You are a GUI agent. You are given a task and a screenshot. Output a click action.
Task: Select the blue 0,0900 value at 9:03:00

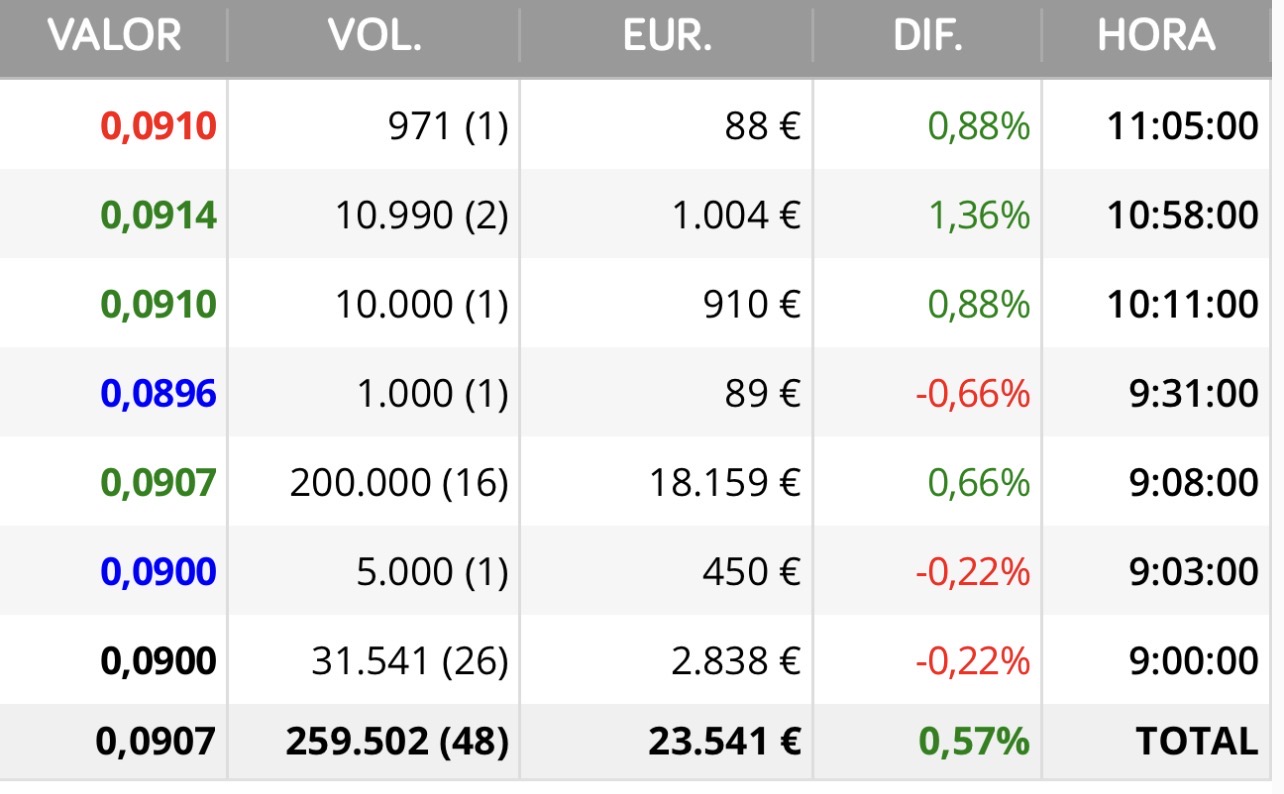158,572
